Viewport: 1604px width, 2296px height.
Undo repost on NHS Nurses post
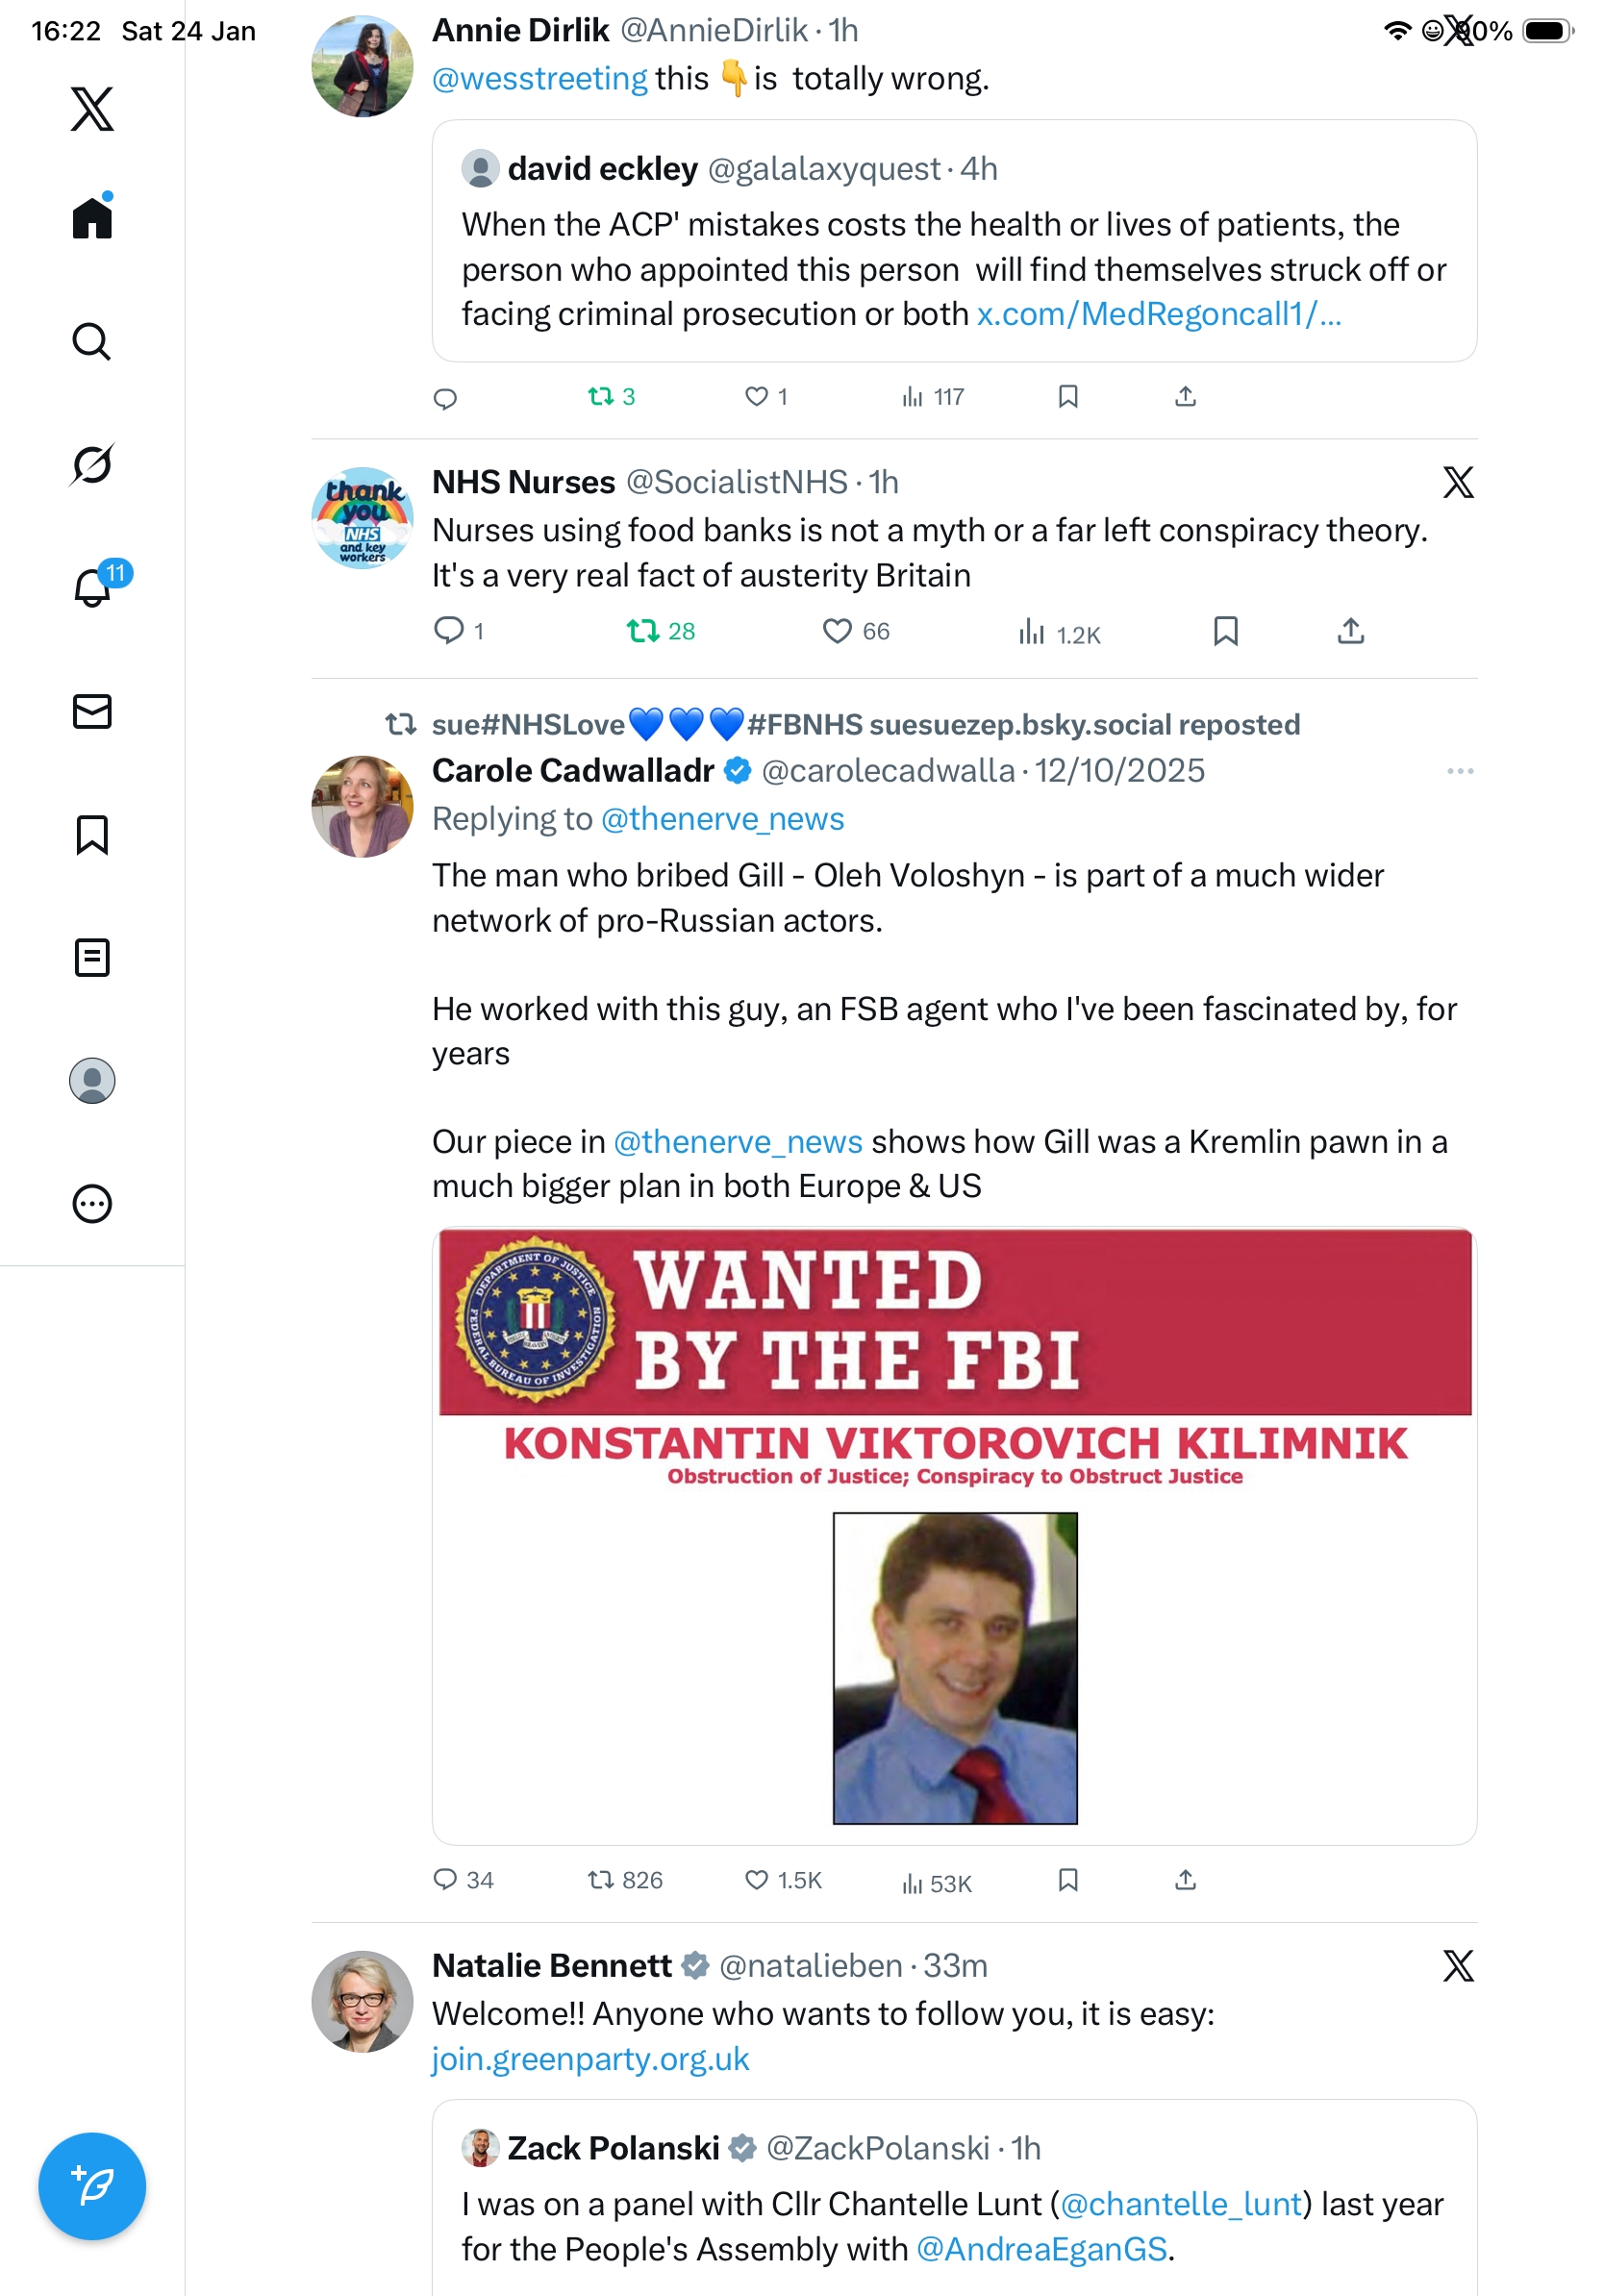(x=643, y=631)
